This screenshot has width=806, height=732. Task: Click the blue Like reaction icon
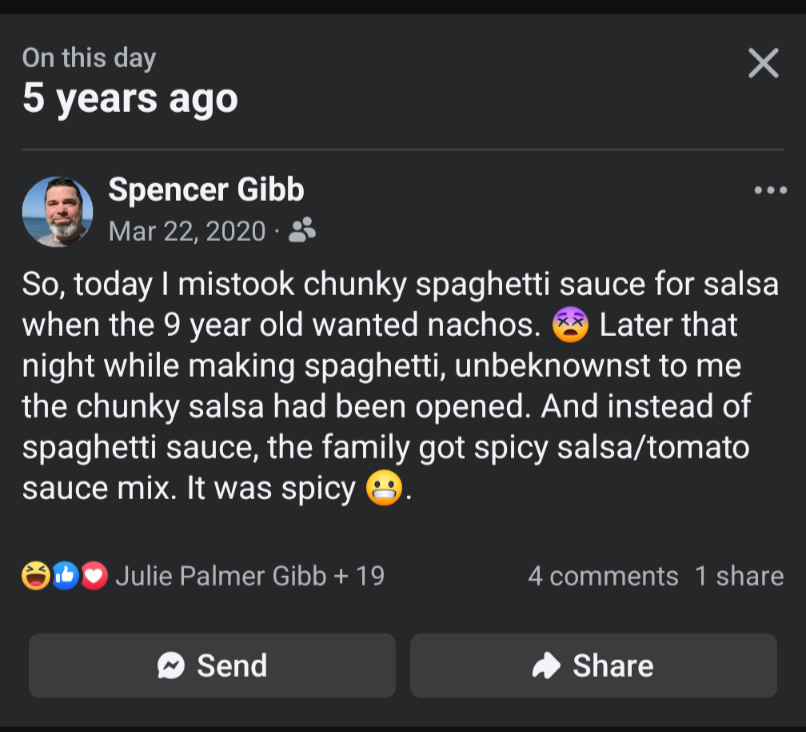tap(65, 576)
